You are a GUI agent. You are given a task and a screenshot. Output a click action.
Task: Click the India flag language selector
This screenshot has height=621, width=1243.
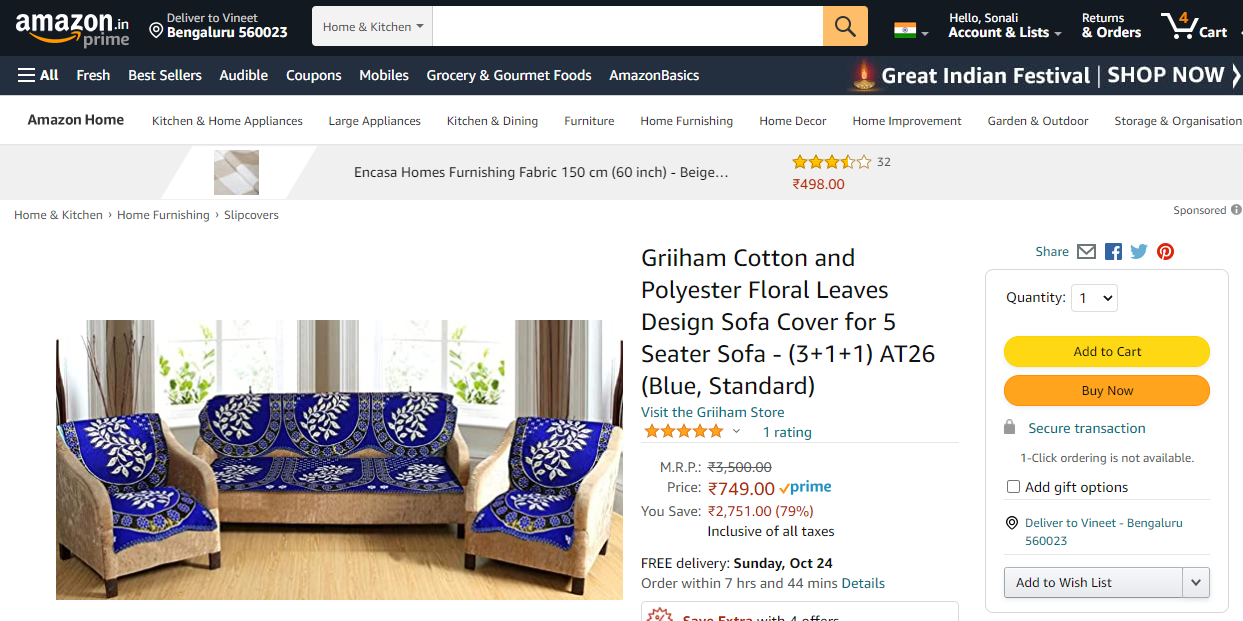pyautogui.click(x=910, y=31)
